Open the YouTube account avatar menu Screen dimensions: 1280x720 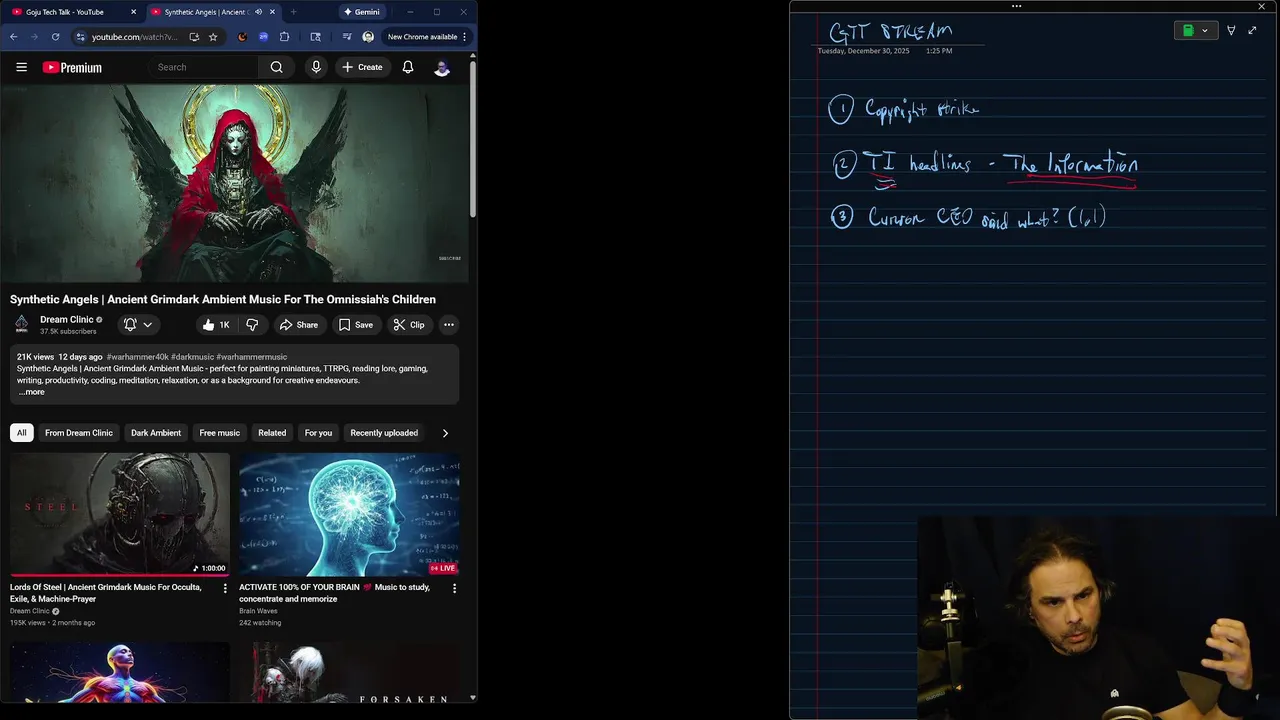442,67
